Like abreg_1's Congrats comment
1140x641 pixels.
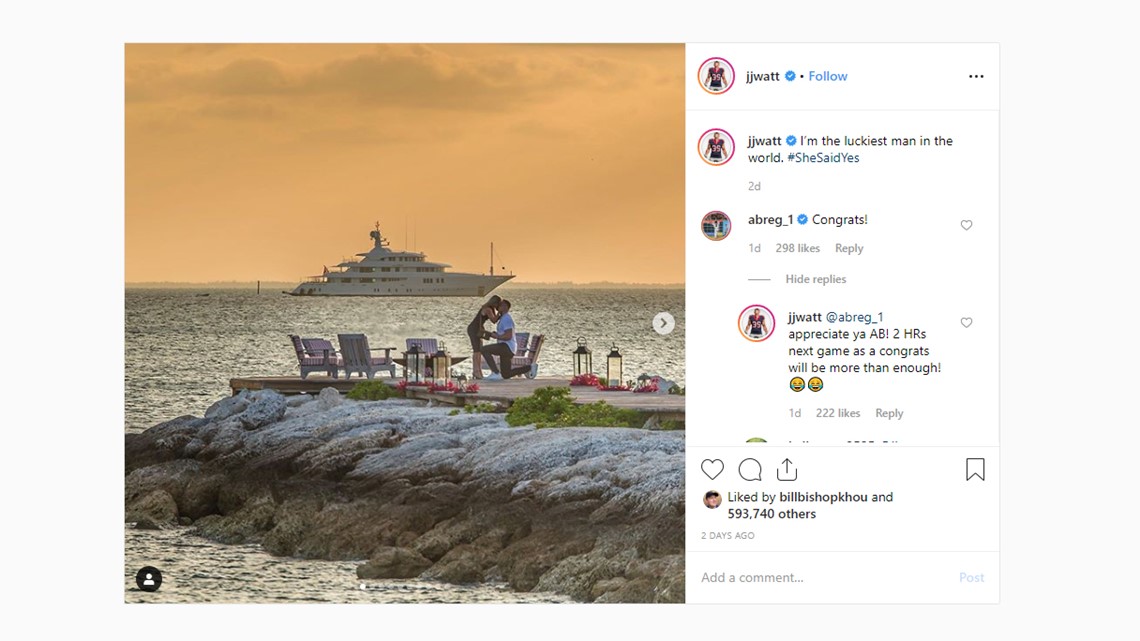pyautogui.click(x=966, y=225)
